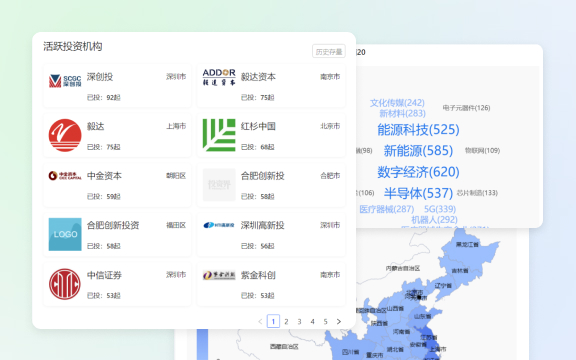Click the 中金资本 CICC Capital logo
This screenshot has height=360, width=576.
click(65, 176)
